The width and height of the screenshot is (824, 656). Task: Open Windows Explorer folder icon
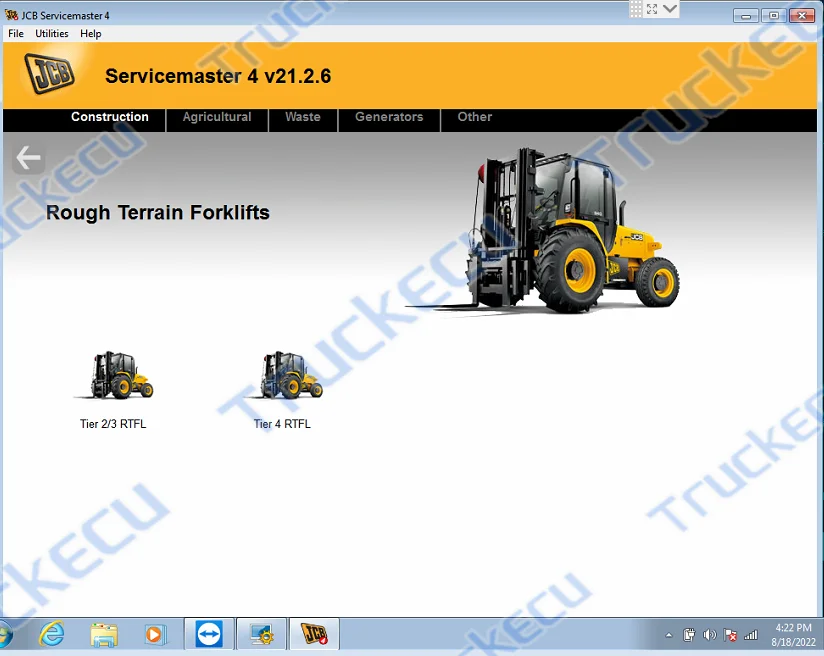[104, 634]
